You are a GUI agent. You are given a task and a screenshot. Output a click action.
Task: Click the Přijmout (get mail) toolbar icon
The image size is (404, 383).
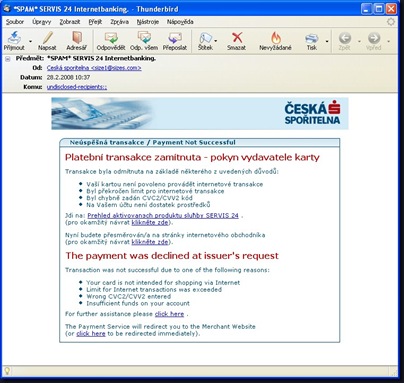(14, 41)
